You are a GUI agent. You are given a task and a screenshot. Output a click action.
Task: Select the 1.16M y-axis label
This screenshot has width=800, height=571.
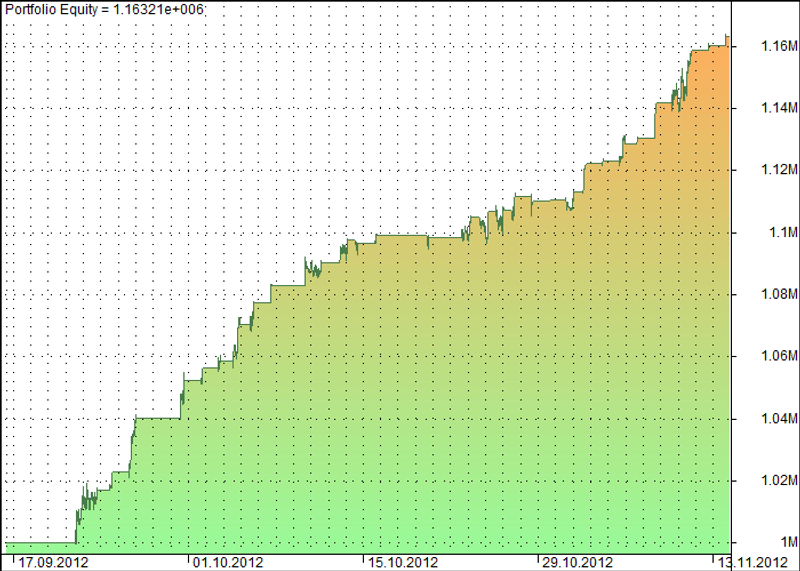[x=779, y=46]
